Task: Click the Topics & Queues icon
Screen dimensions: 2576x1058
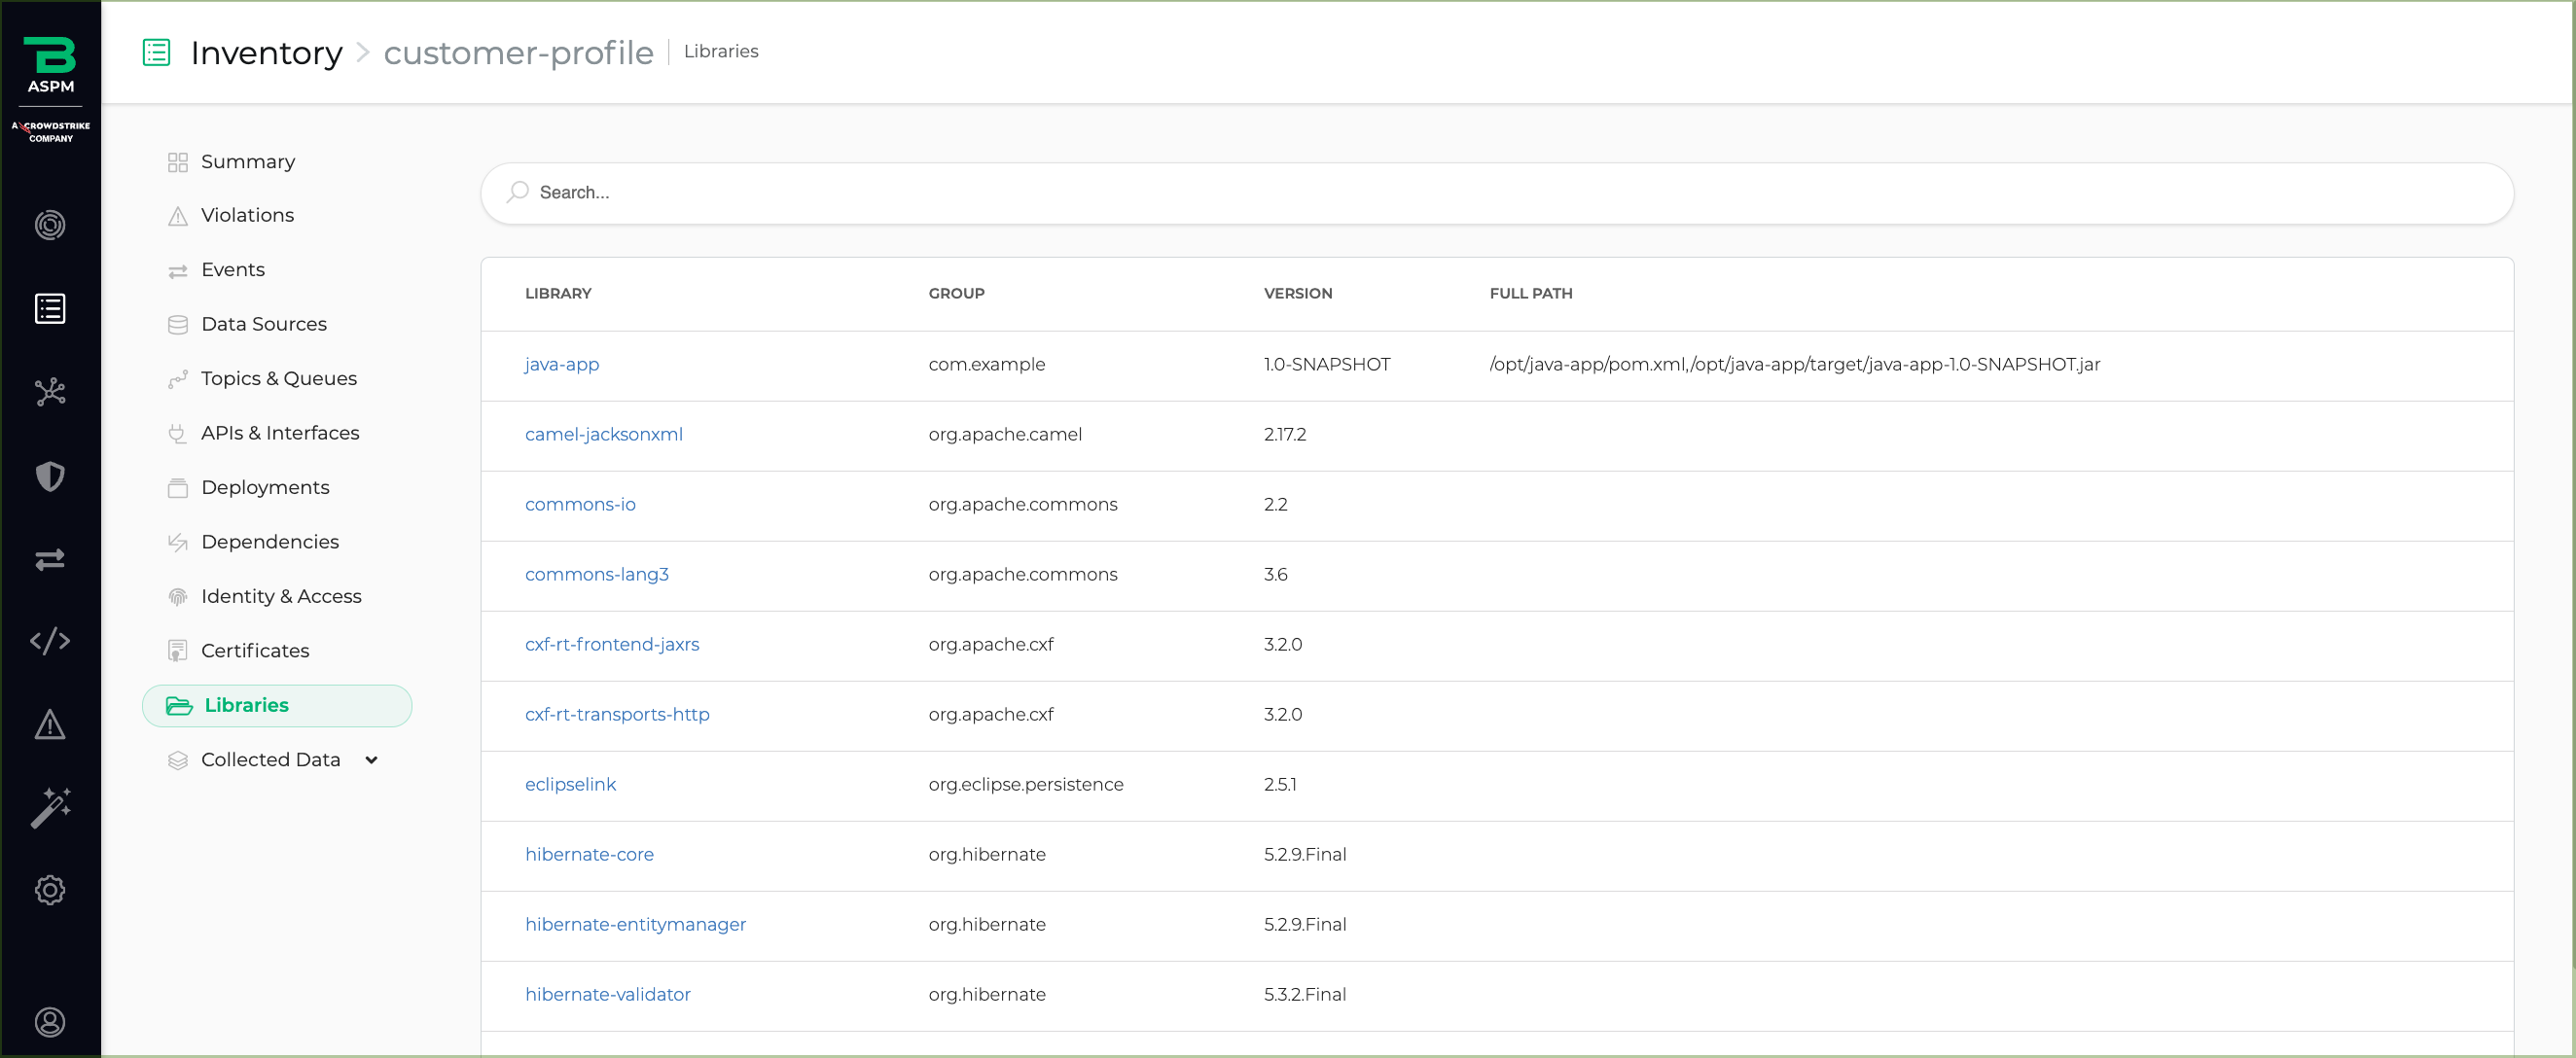Action: pyautogui.click(x=178, y=379)
